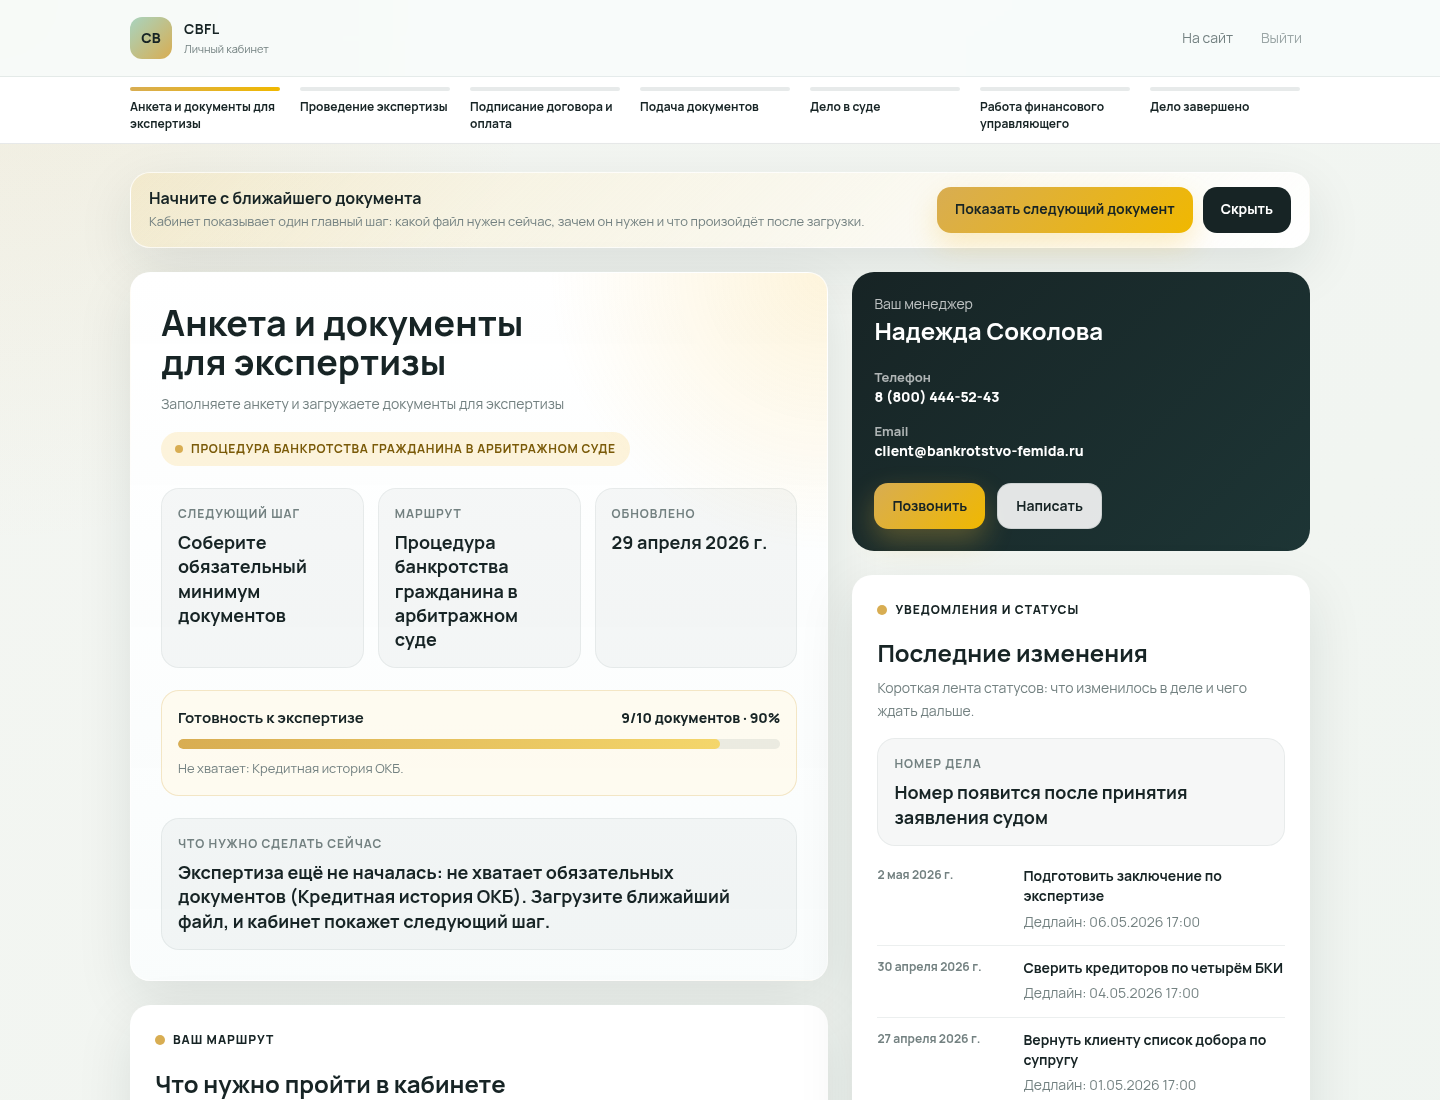Click 'Что нужно пройти в кабинете' heading
The height and width of the screenshot is (1100, 1440).
(x=330, y=1085)
